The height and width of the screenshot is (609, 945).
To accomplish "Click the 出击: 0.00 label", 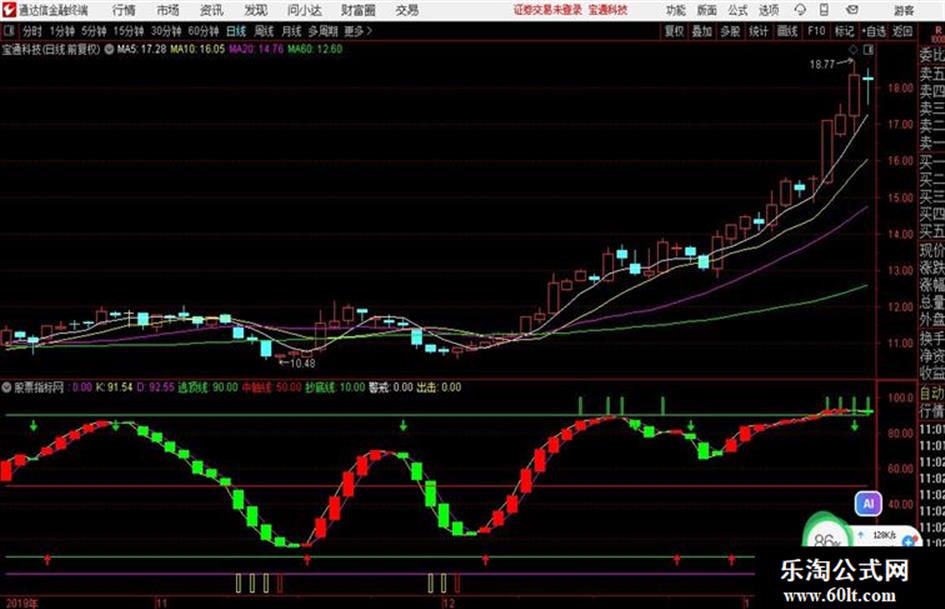I will pos(439,387).
